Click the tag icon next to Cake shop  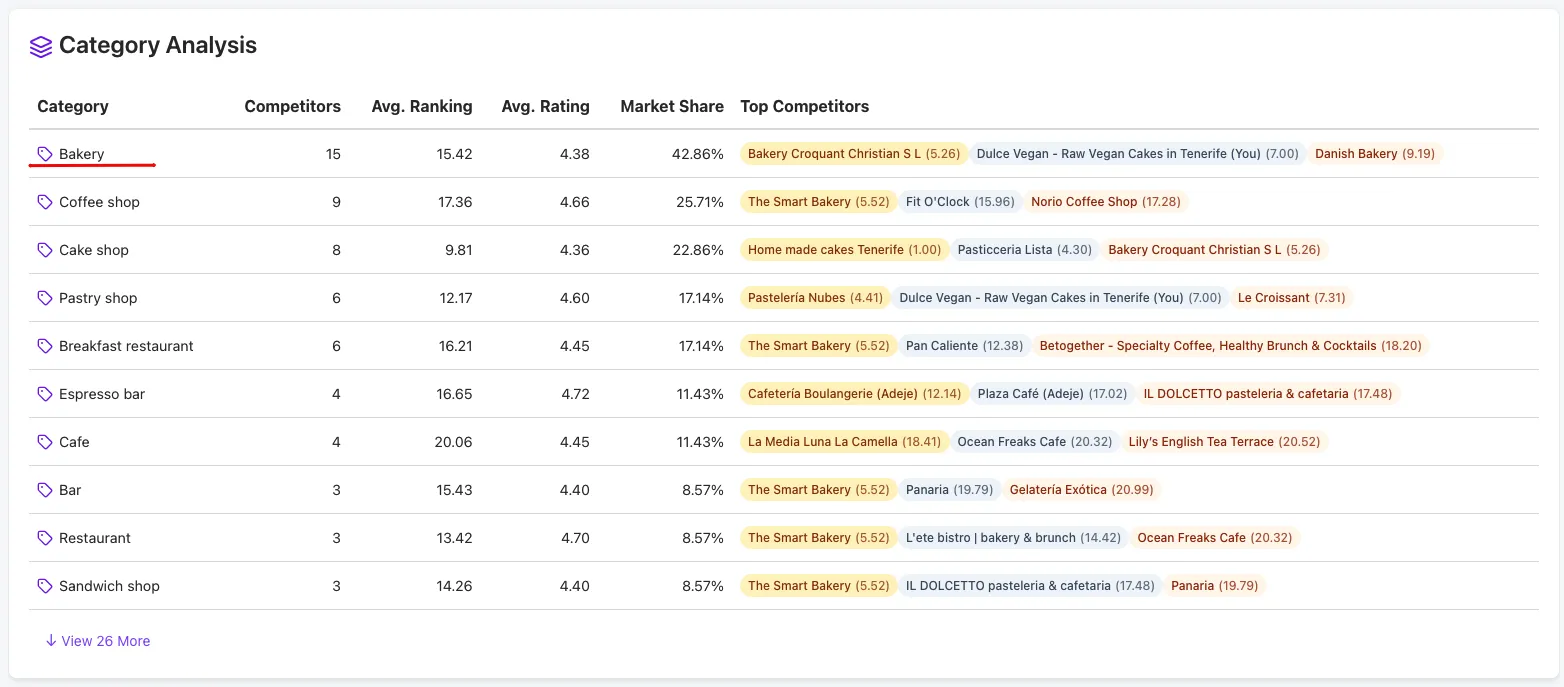pyautogui.click(x=45, y=250)
